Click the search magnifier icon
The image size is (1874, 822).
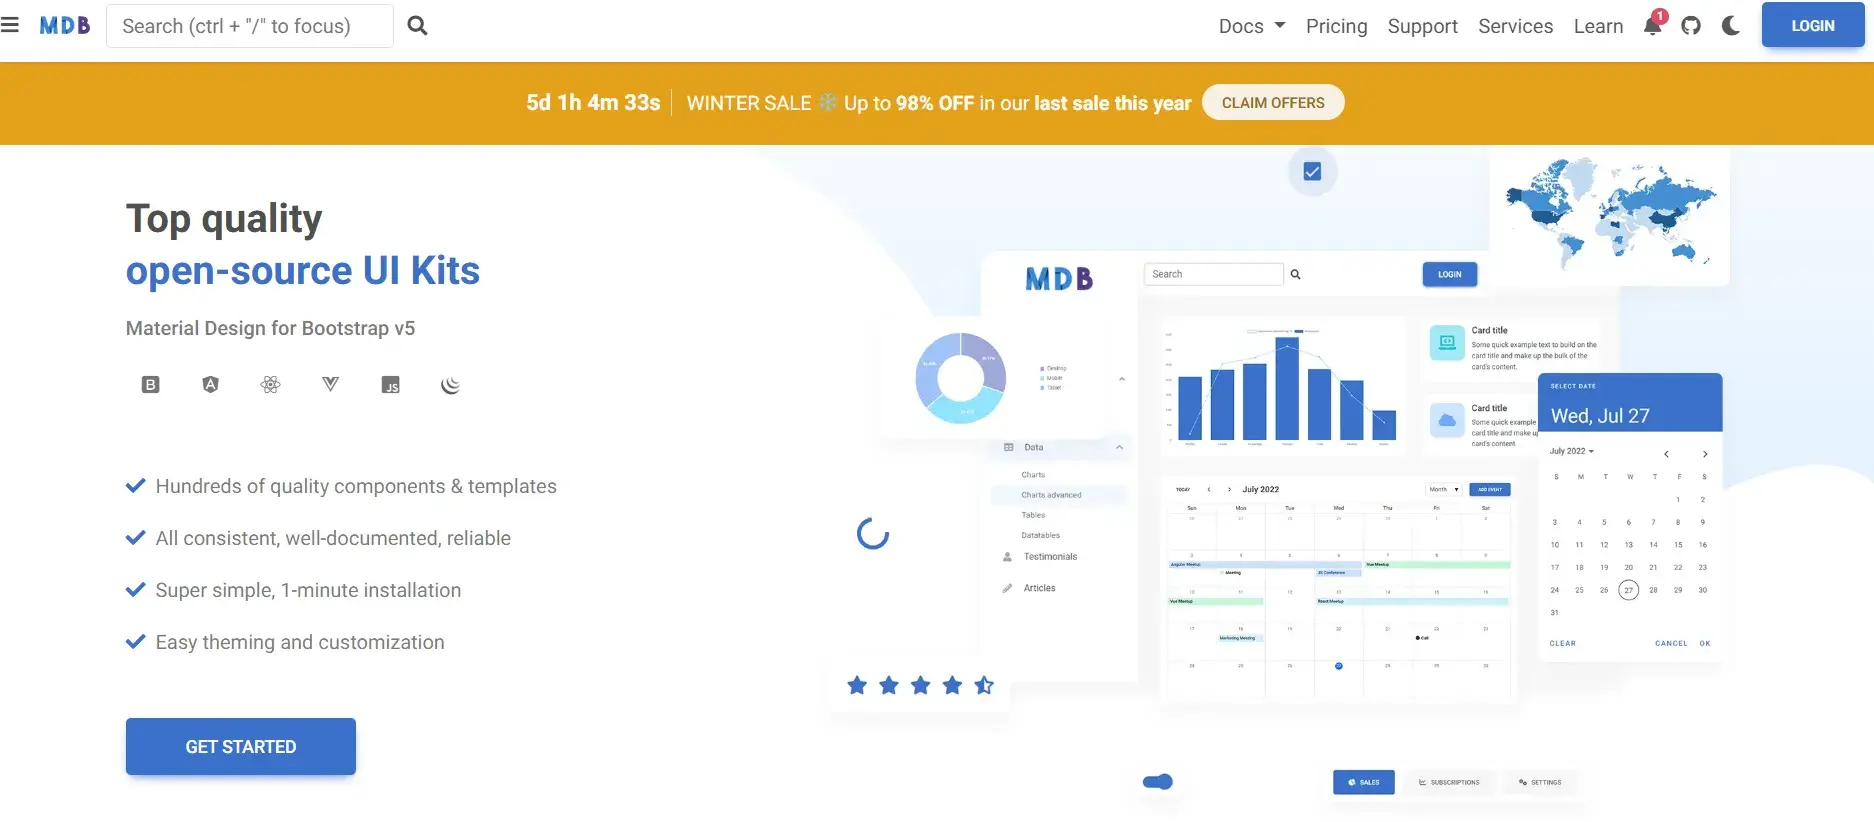tap(418, 26)
